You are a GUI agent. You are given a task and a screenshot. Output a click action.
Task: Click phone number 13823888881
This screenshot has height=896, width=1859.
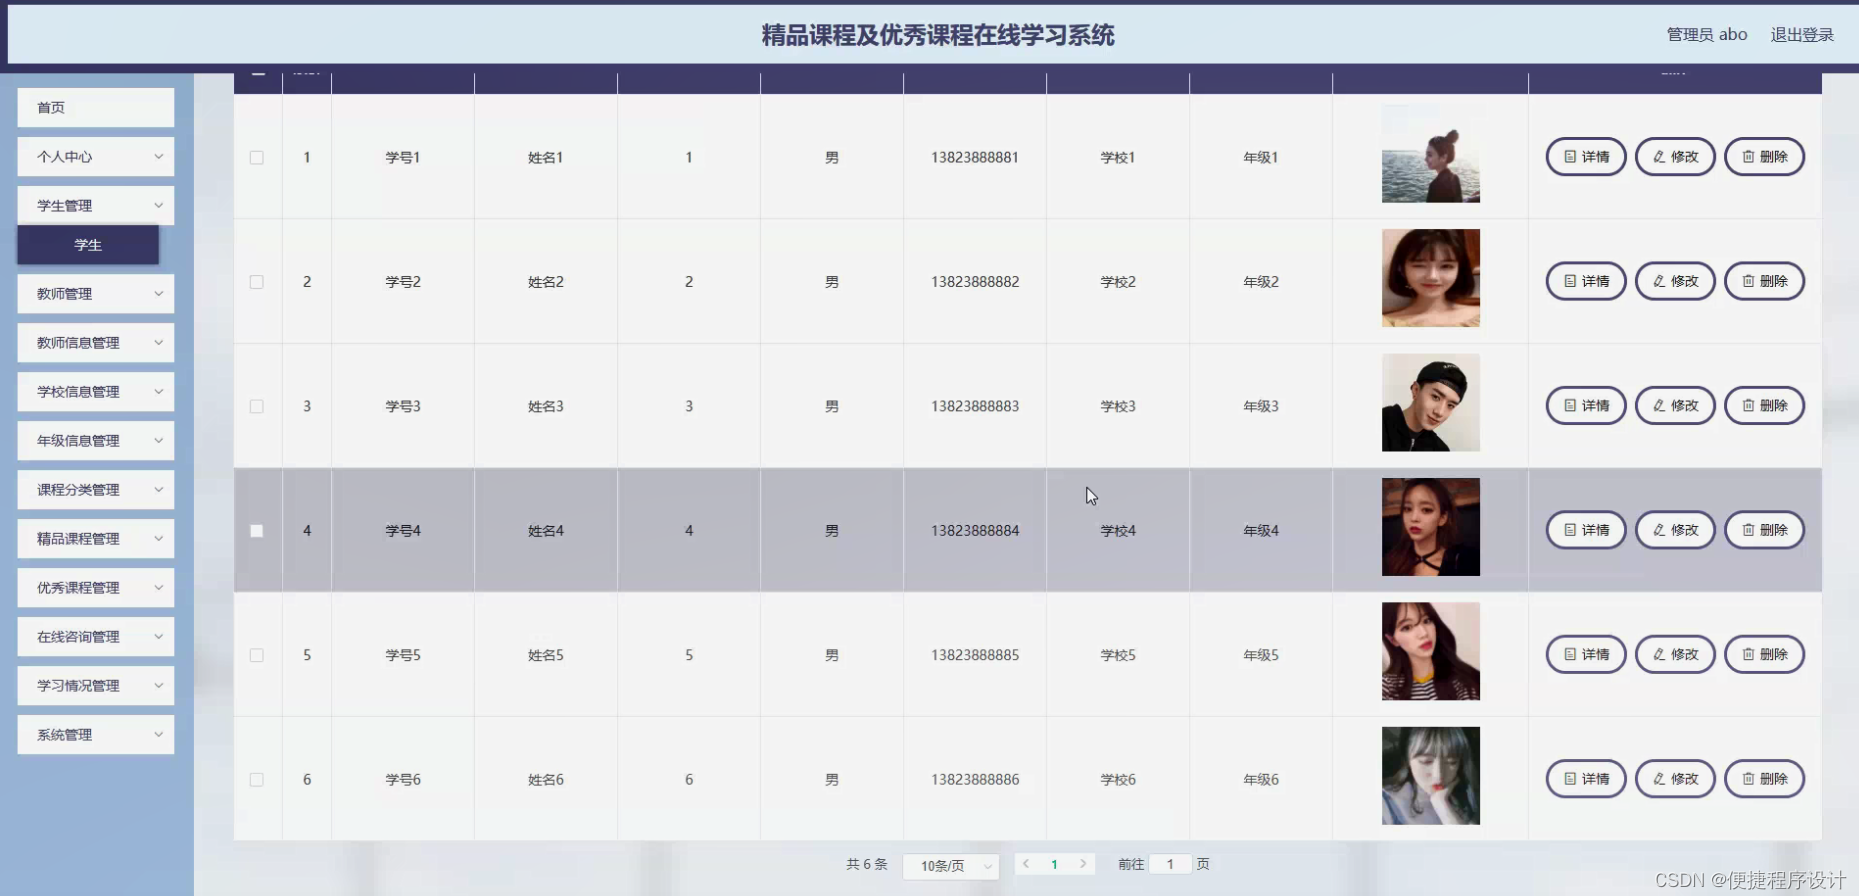(x=975, y=157)
